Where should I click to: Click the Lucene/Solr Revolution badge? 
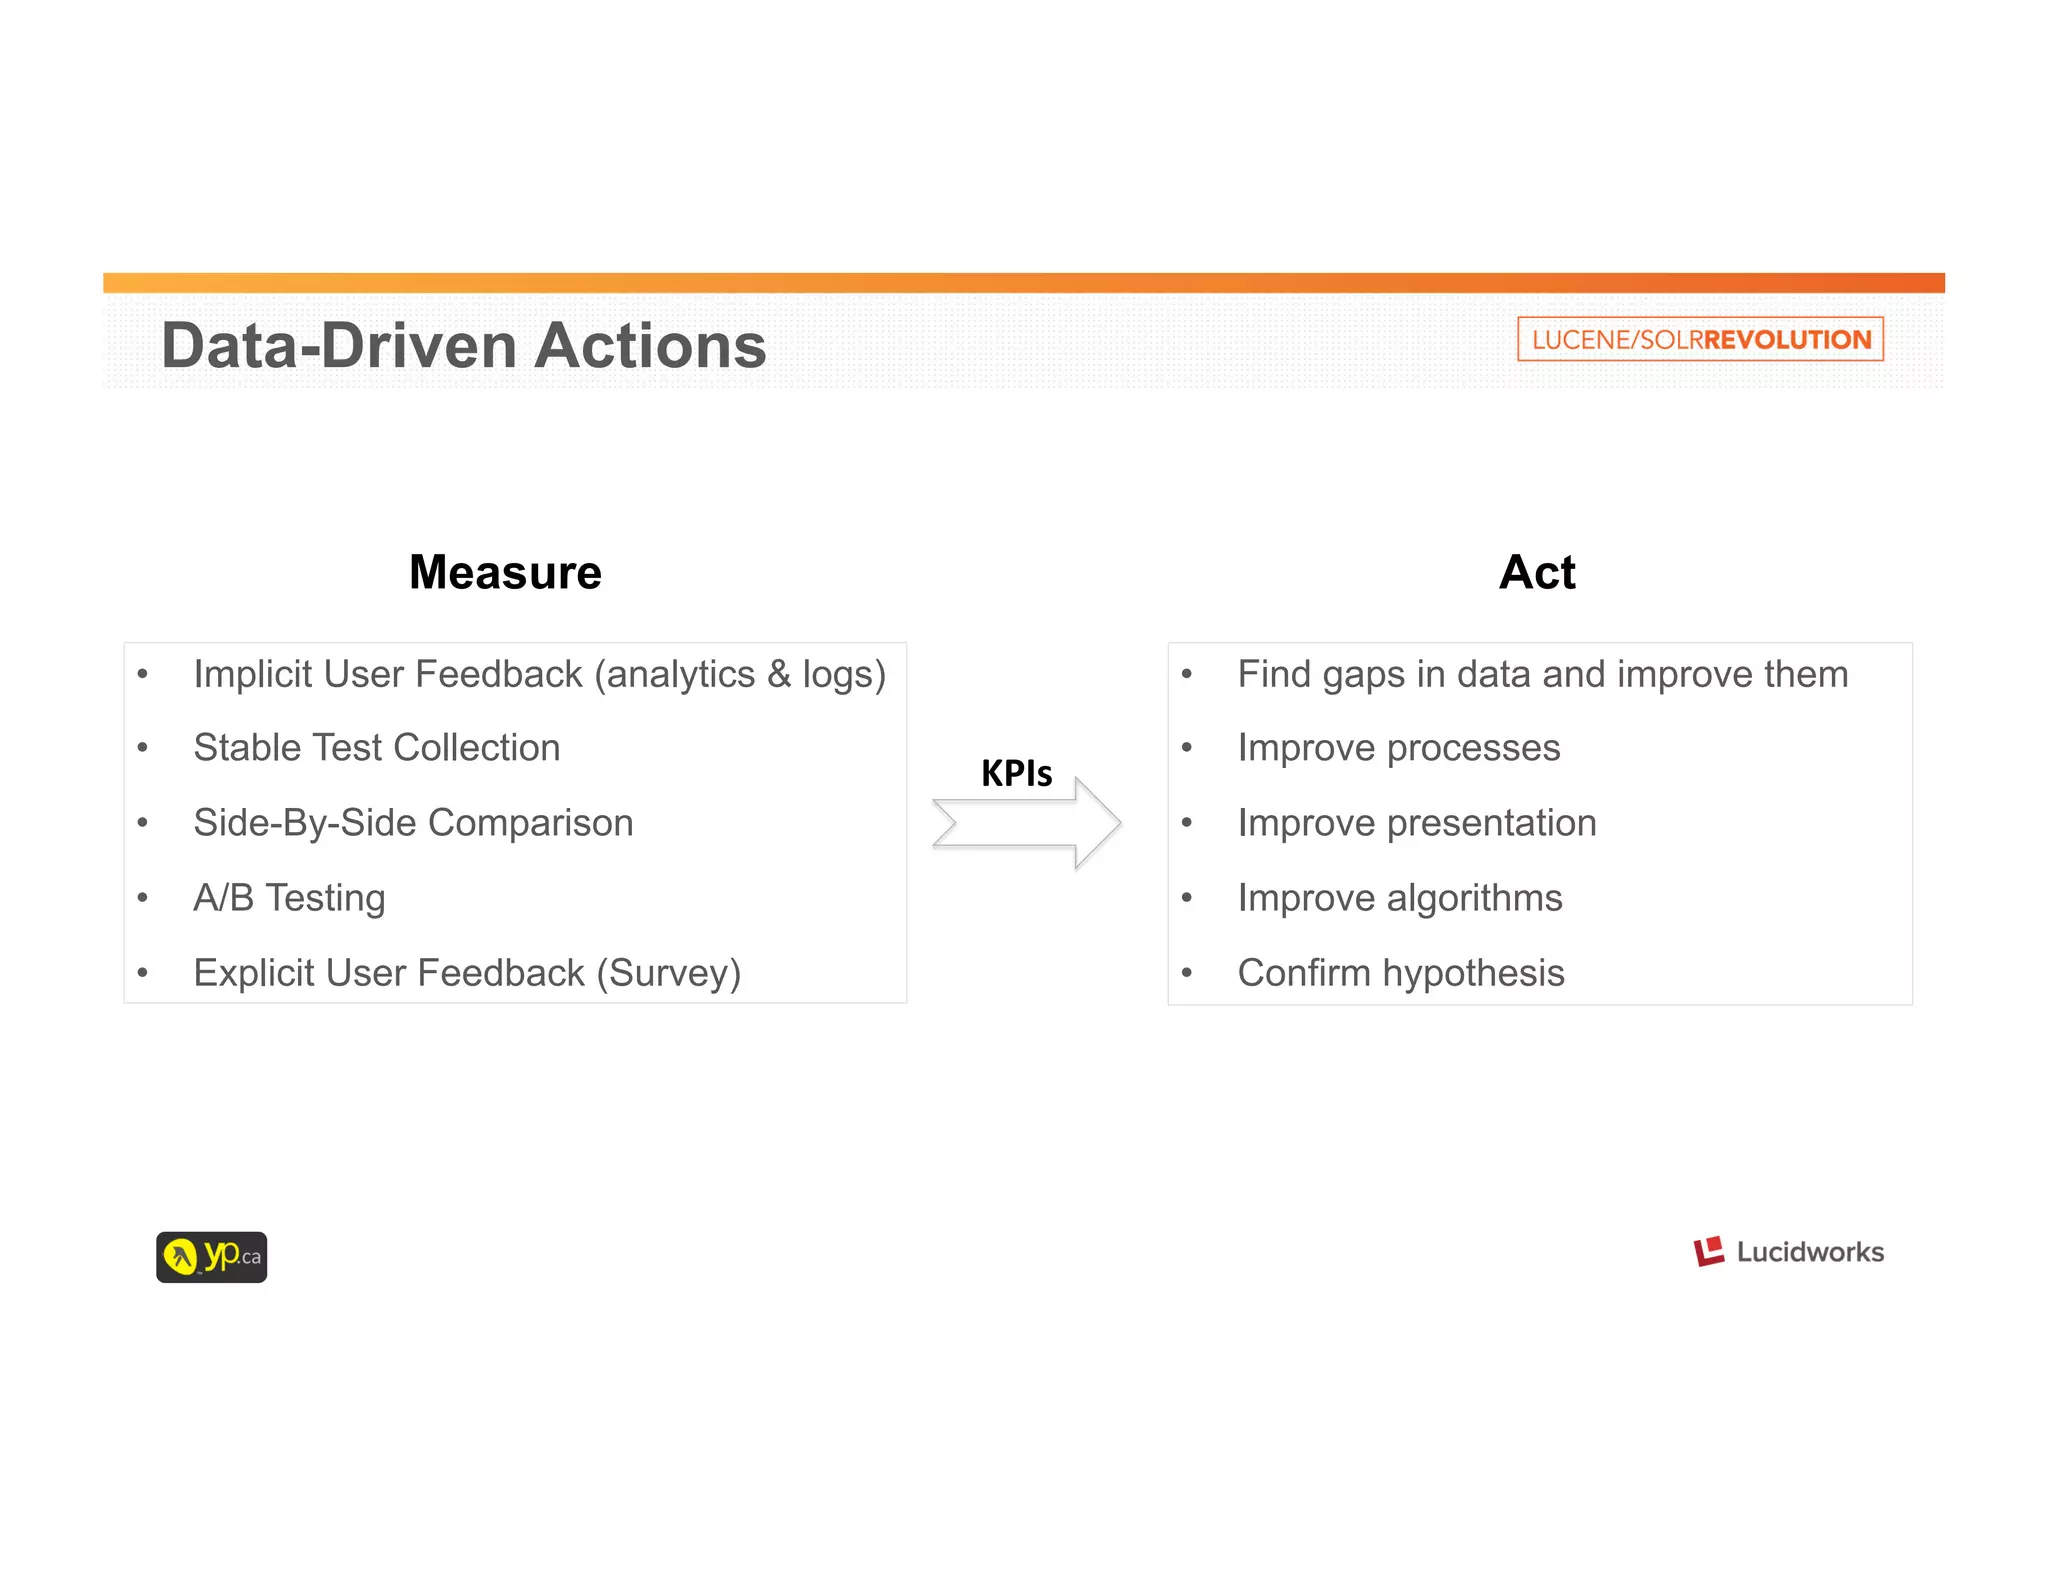coord(1700,339)
